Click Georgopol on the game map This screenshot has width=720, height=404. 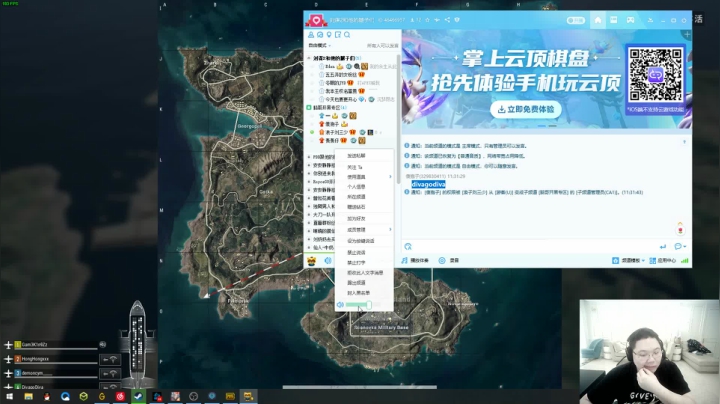(249, 126)
